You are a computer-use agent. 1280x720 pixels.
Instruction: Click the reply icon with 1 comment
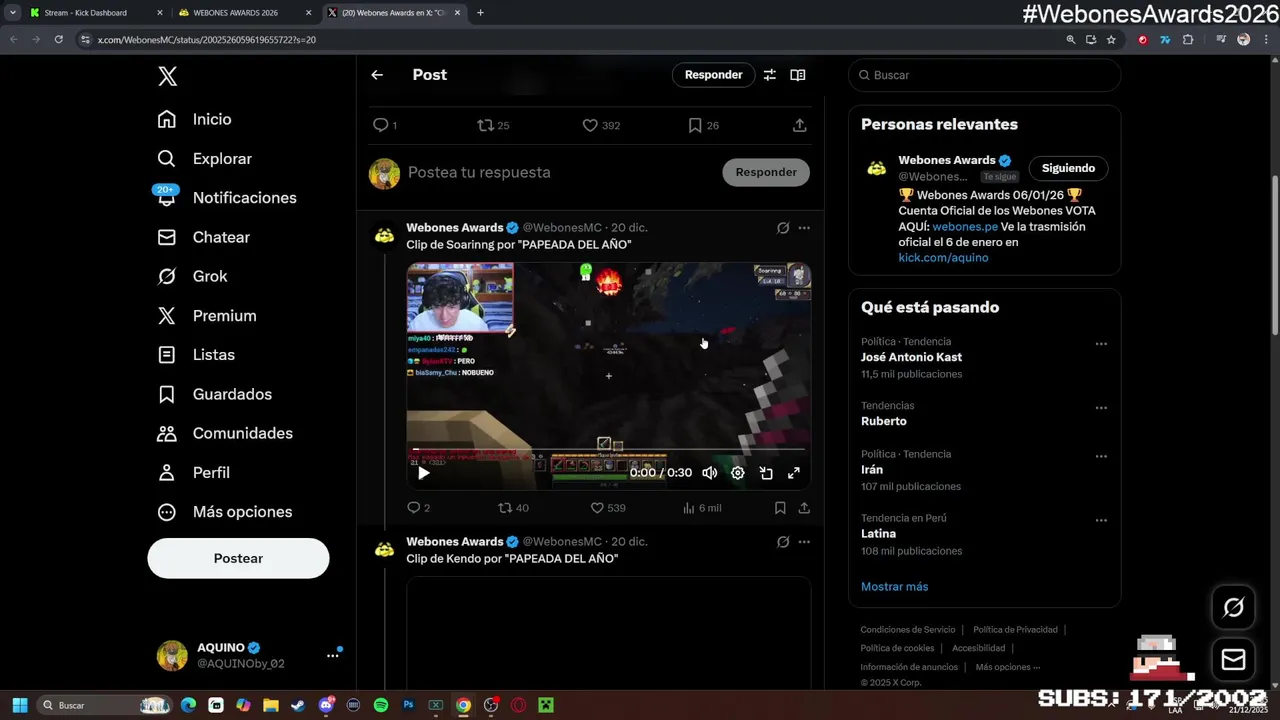(x=380, y=125)
